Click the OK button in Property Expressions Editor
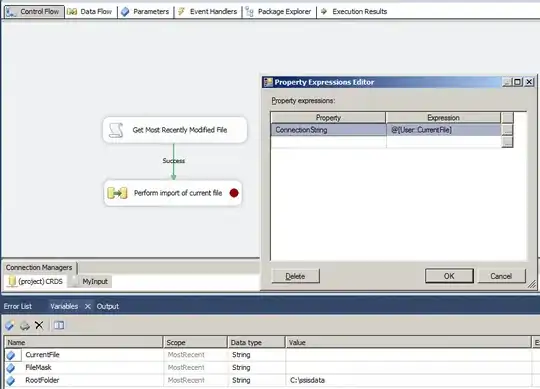 [449, 276]
